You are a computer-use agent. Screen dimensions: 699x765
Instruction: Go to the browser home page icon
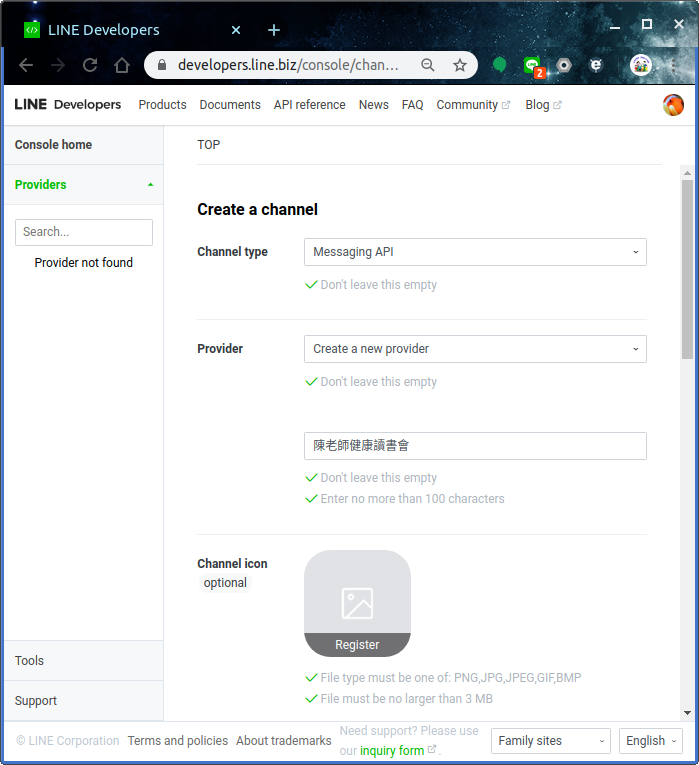pos(122,65)
